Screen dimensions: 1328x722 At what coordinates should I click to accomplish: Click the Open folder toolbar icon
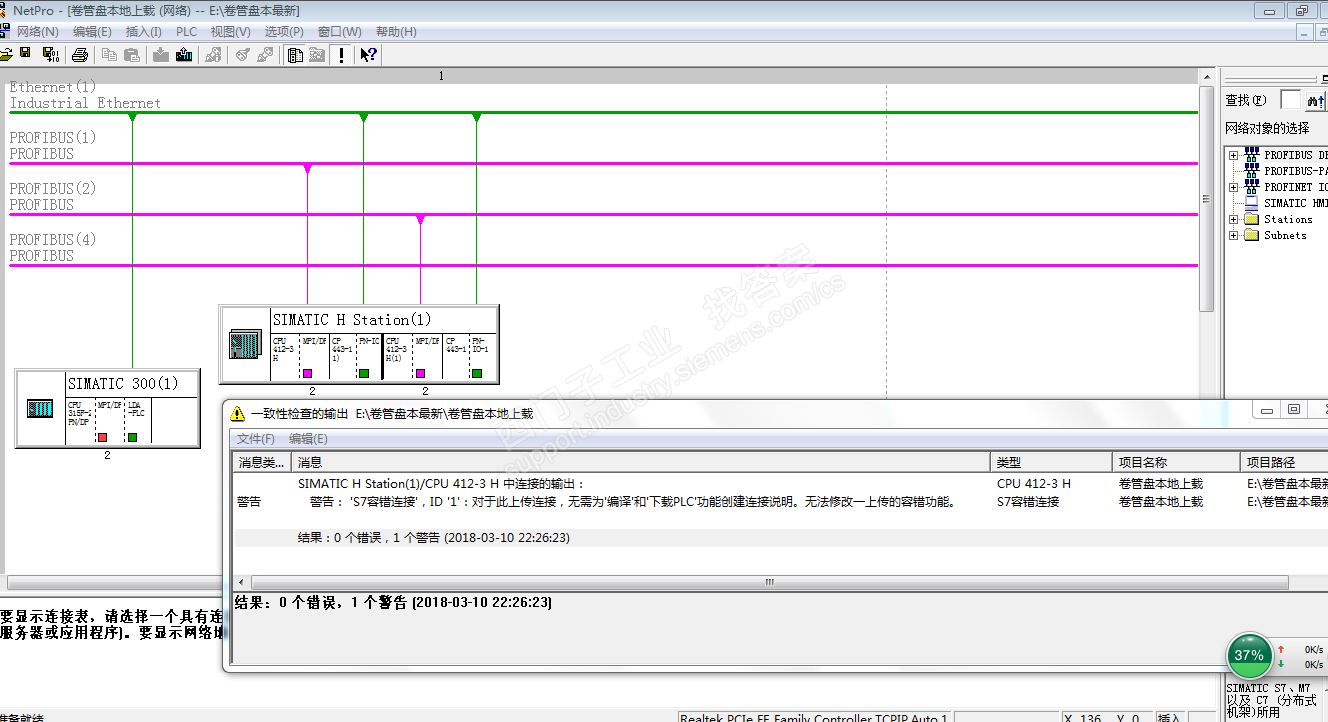(5, 54)
